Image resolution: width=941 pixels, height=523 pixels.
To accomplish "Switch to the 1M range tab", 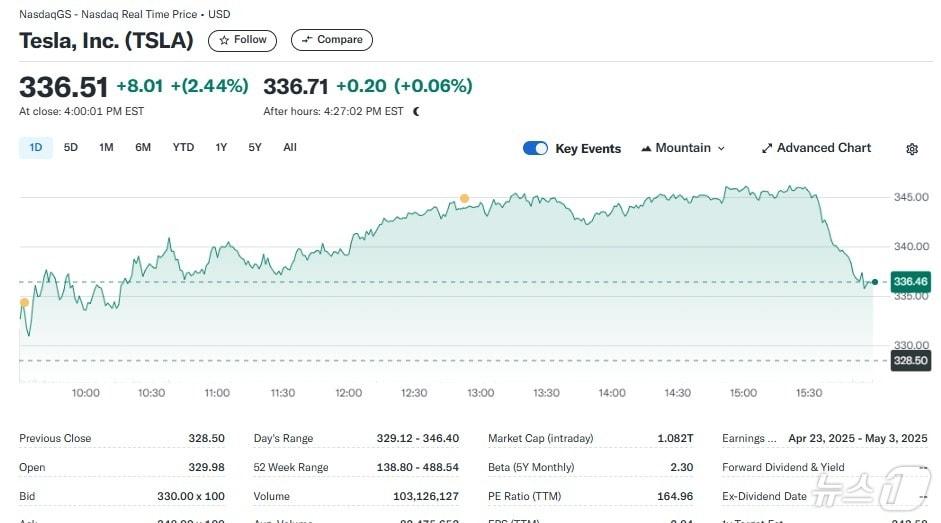I will [x=106, y=148].
